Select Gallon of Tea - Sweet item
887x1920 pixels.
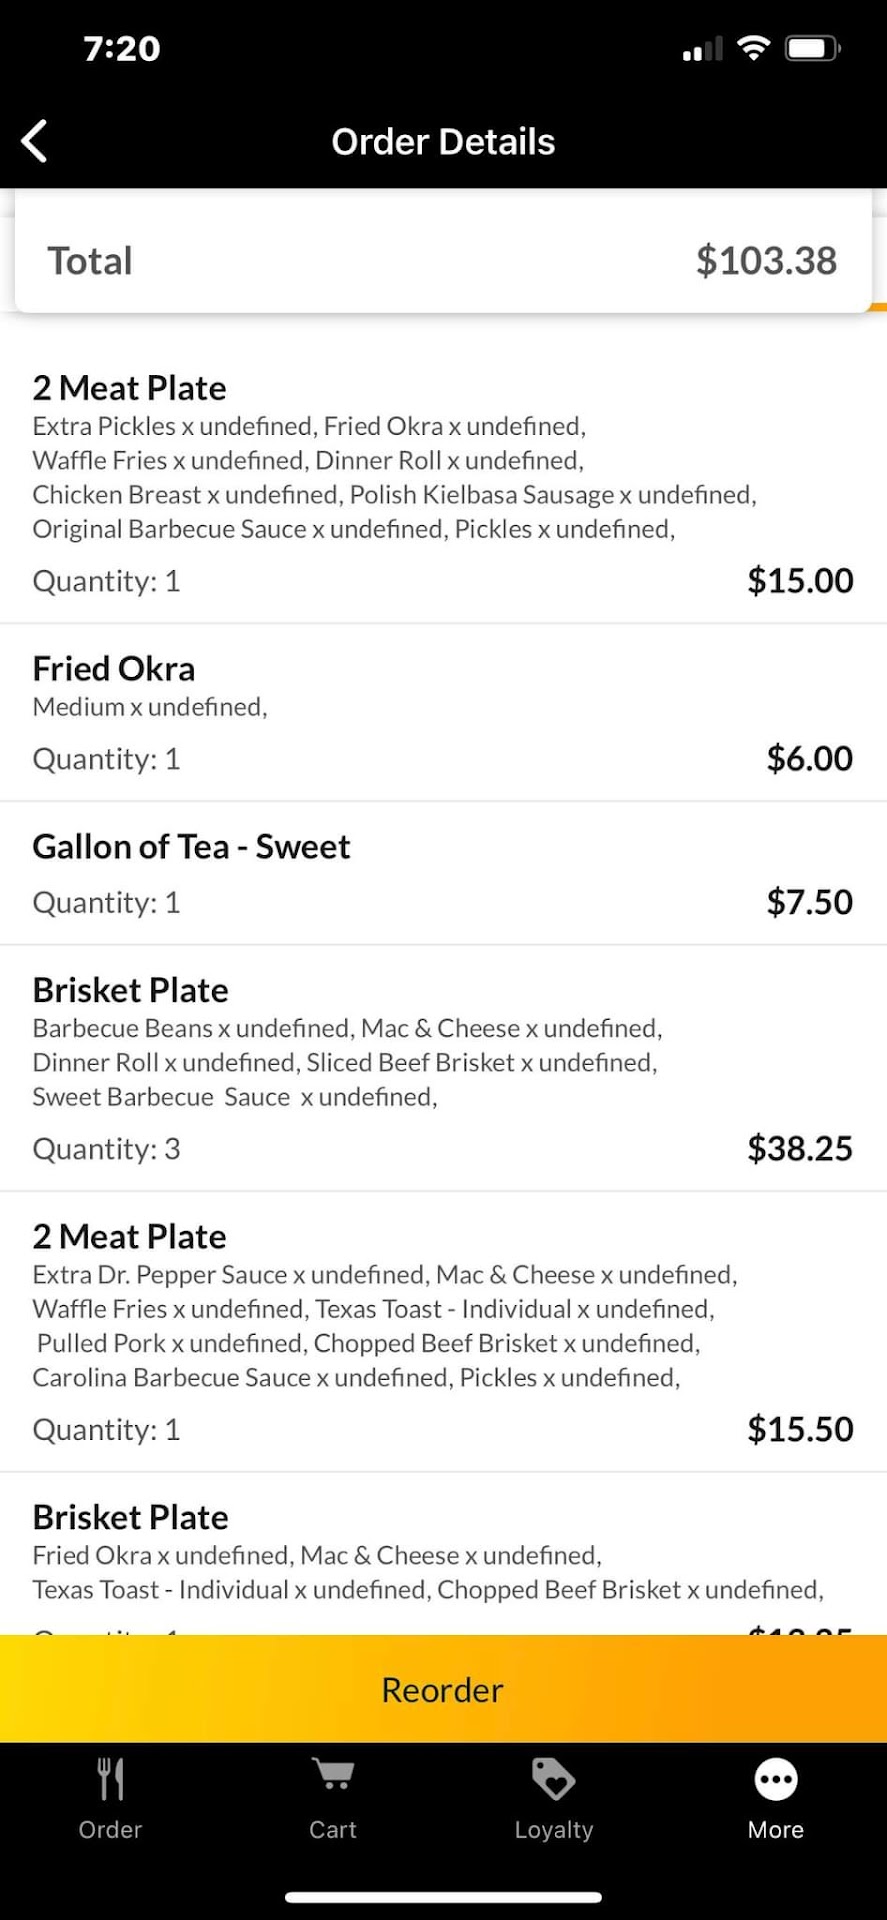[191, 847]
